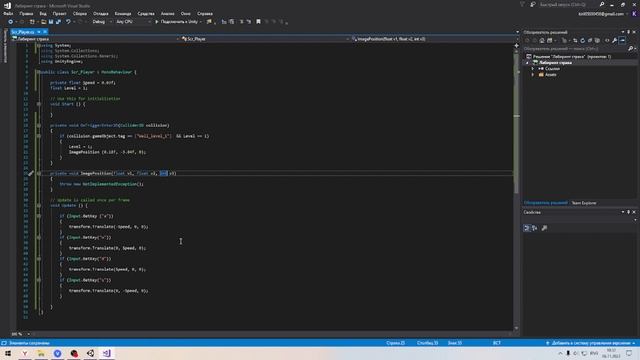
Task: Click the Solution Explorer properties wrench icon
Action: [614, 40]
